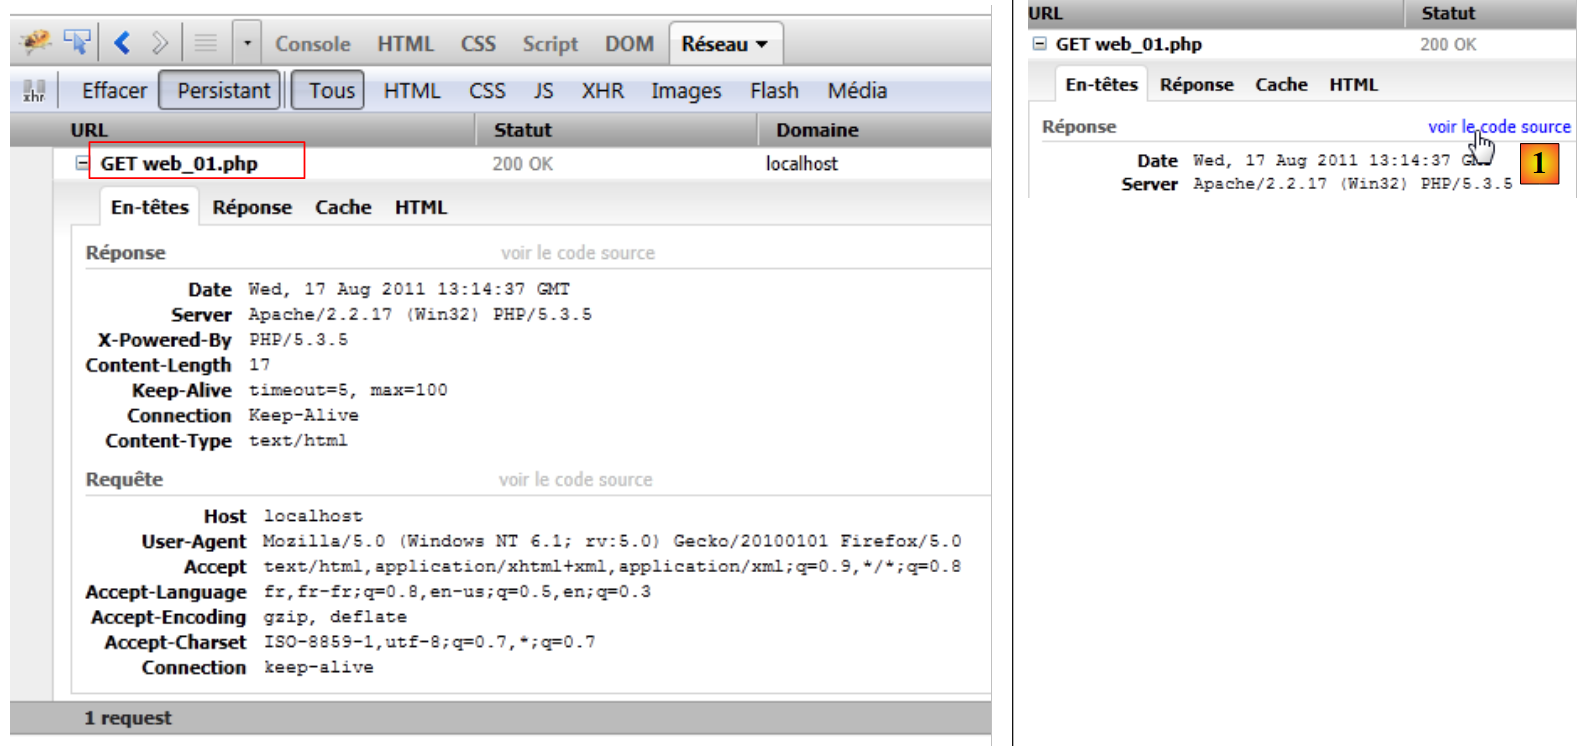Click the command line lines icon
The width and height of the screenshot is (1589, 746).
[x=205, y=43]
